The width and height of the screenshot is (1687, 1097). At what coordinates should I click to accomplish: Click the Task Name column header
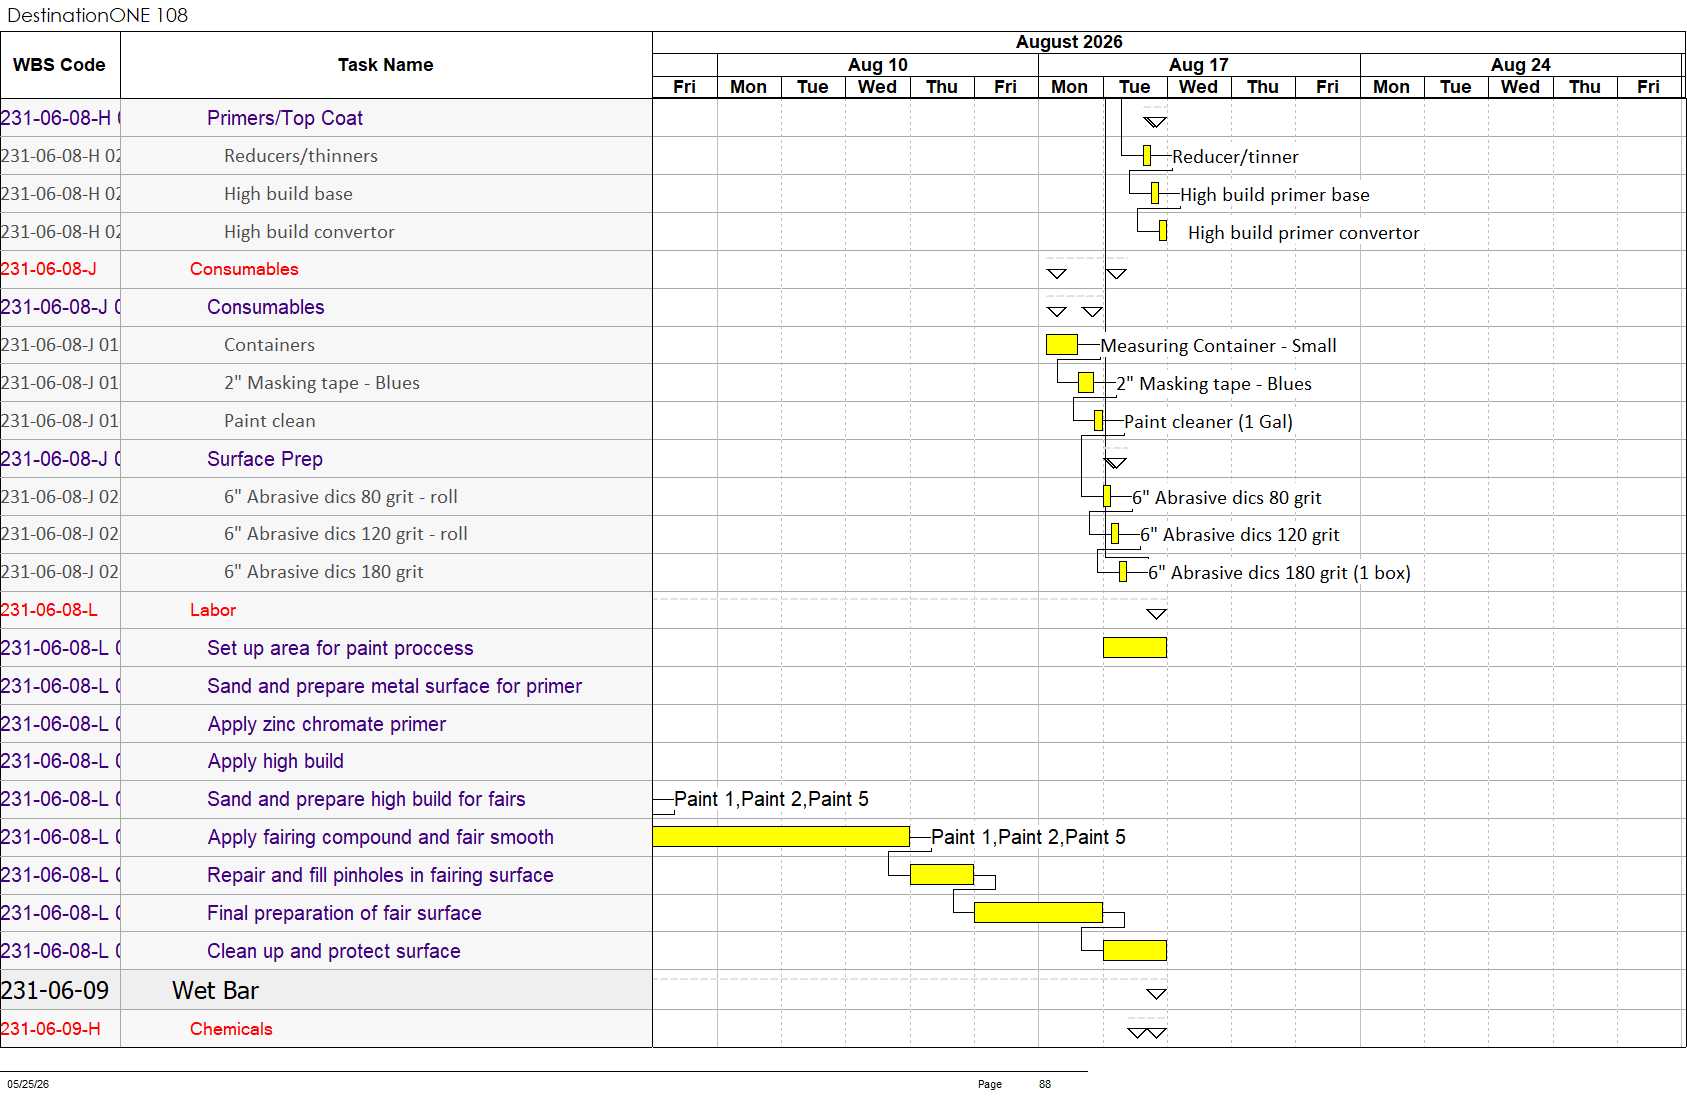[x=386, y=65]
